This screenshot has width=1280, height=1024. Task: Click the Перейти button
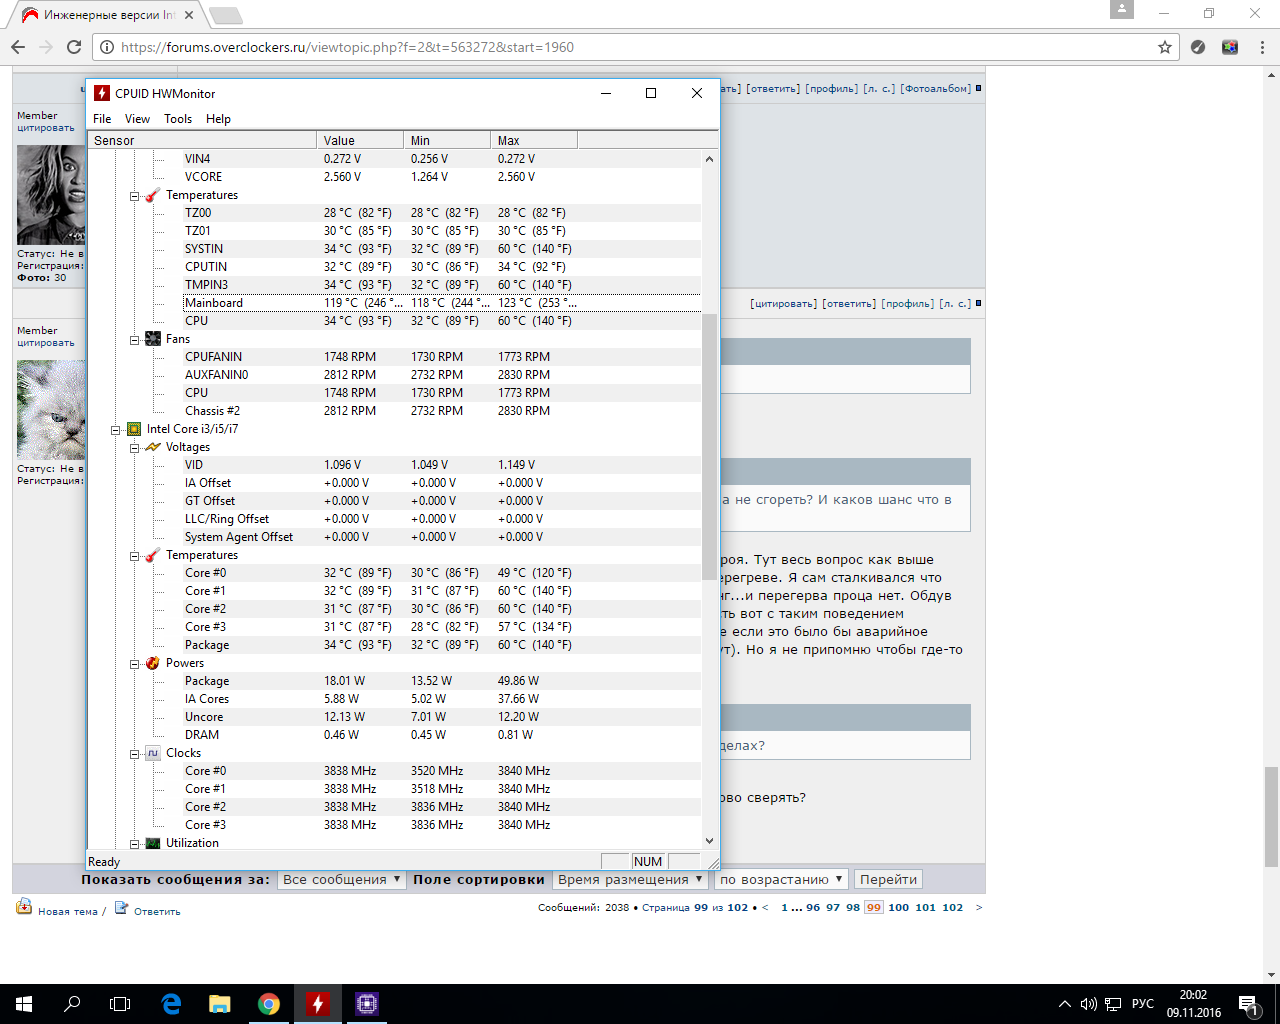888,880
